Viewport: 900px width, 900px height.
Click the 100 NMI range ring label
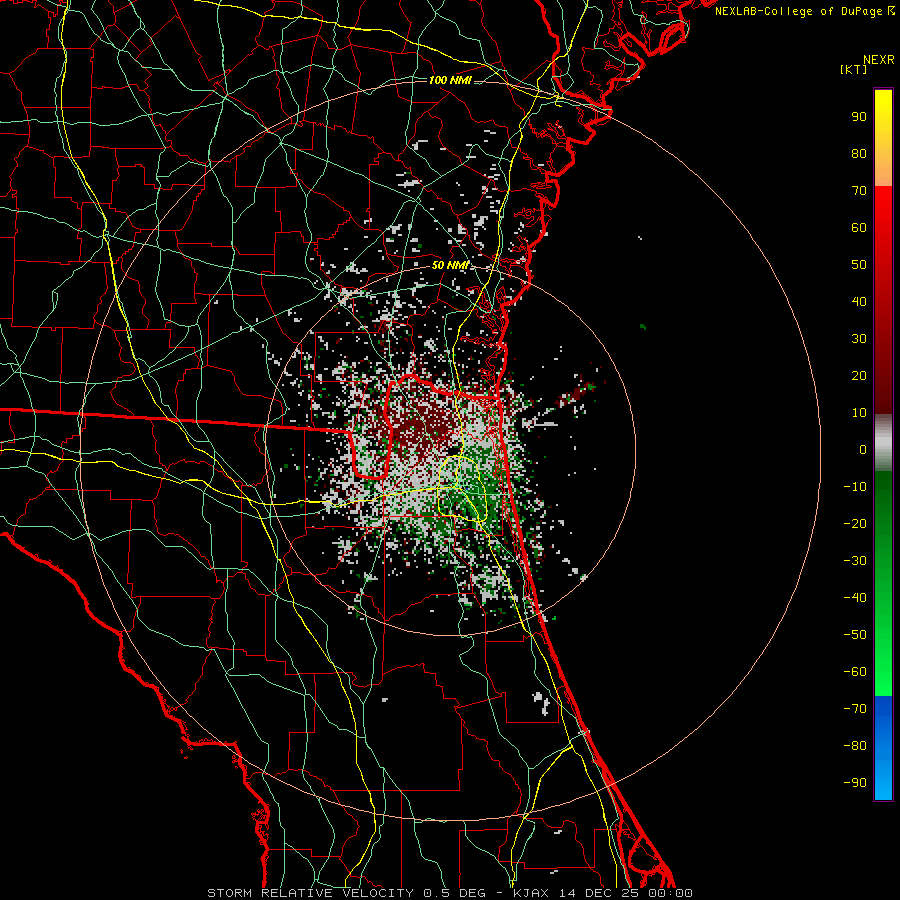pyautogui.click(x=450, y=80)
